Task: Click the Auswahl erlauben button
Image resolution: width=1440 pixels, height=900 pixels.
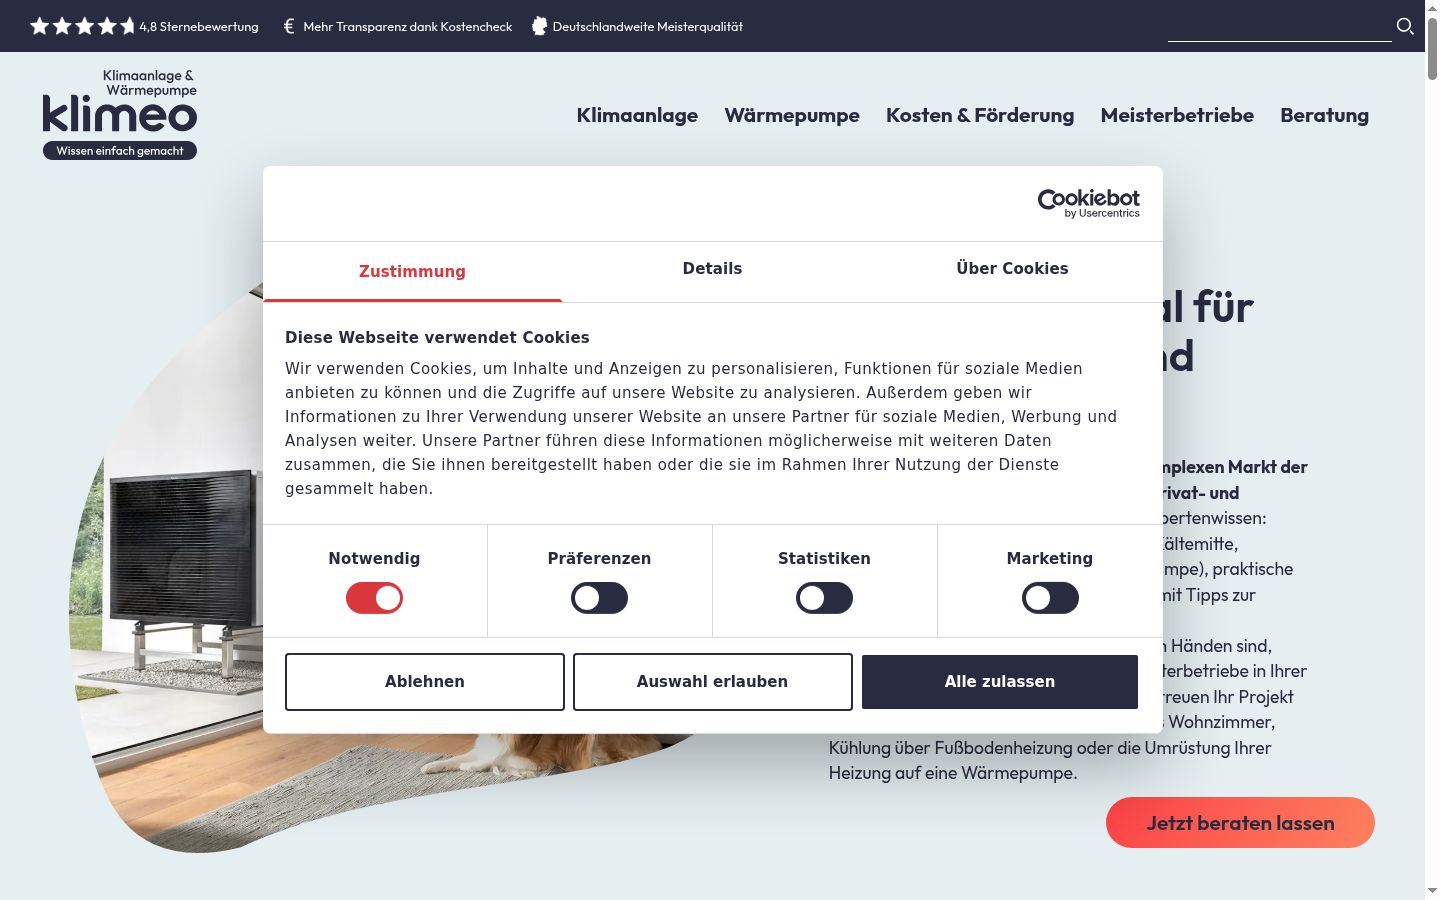Action: point(713,682)
